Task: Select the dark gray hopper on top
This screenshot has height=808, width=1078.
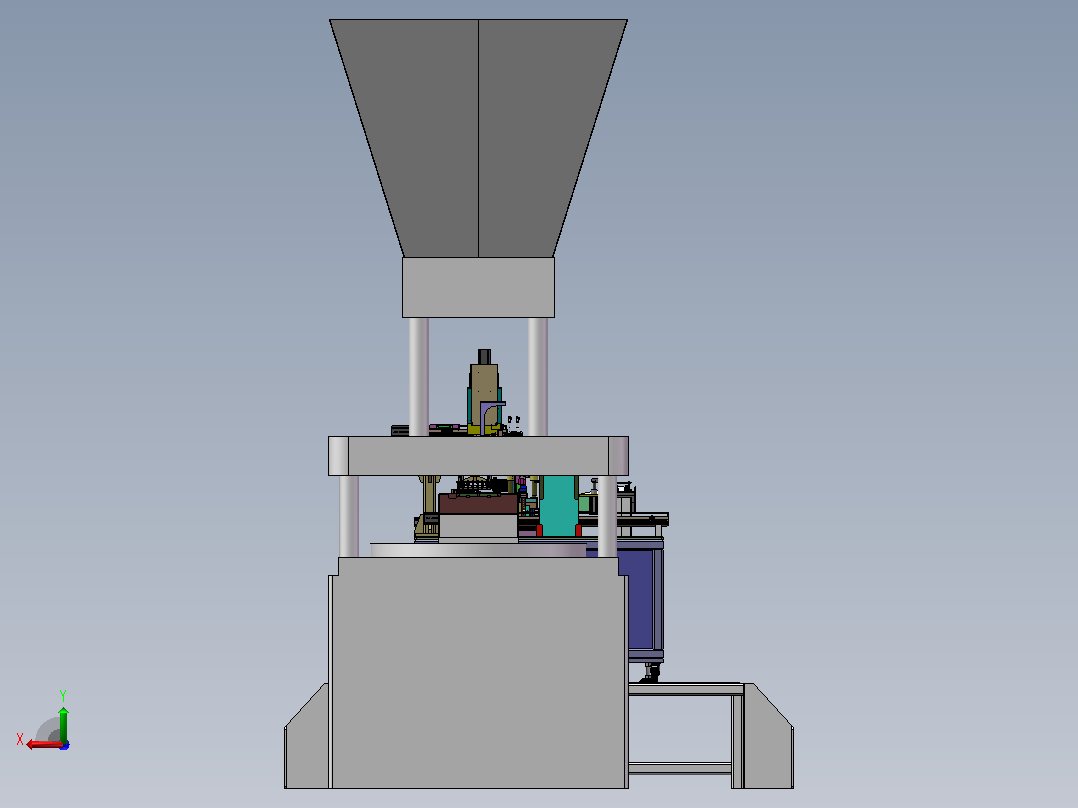Action: click(x=478, y=138)
